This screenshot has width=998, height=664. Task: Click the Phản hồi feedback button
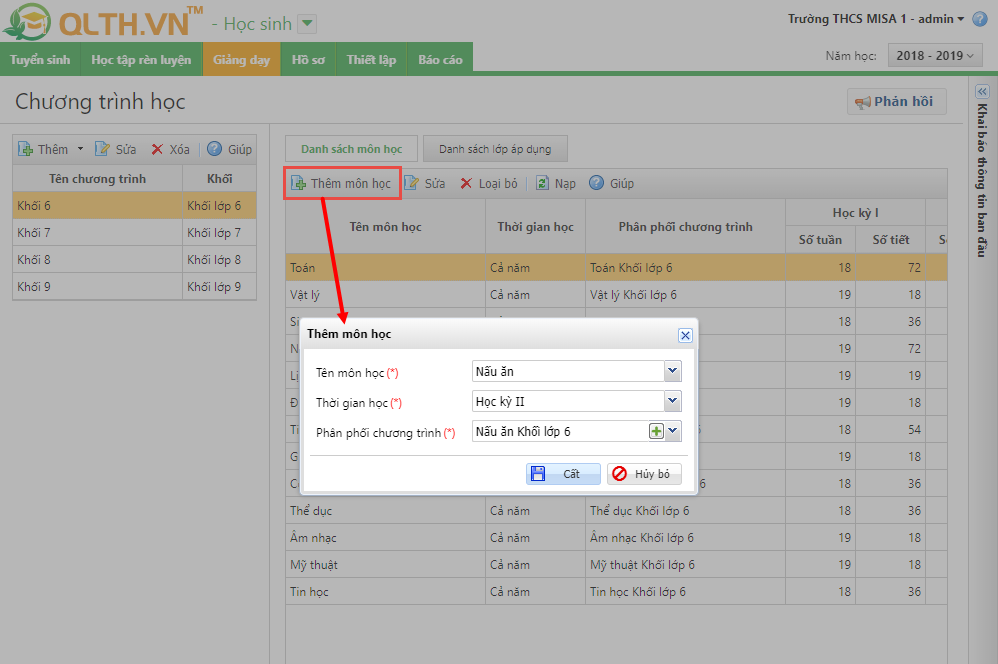896,101
